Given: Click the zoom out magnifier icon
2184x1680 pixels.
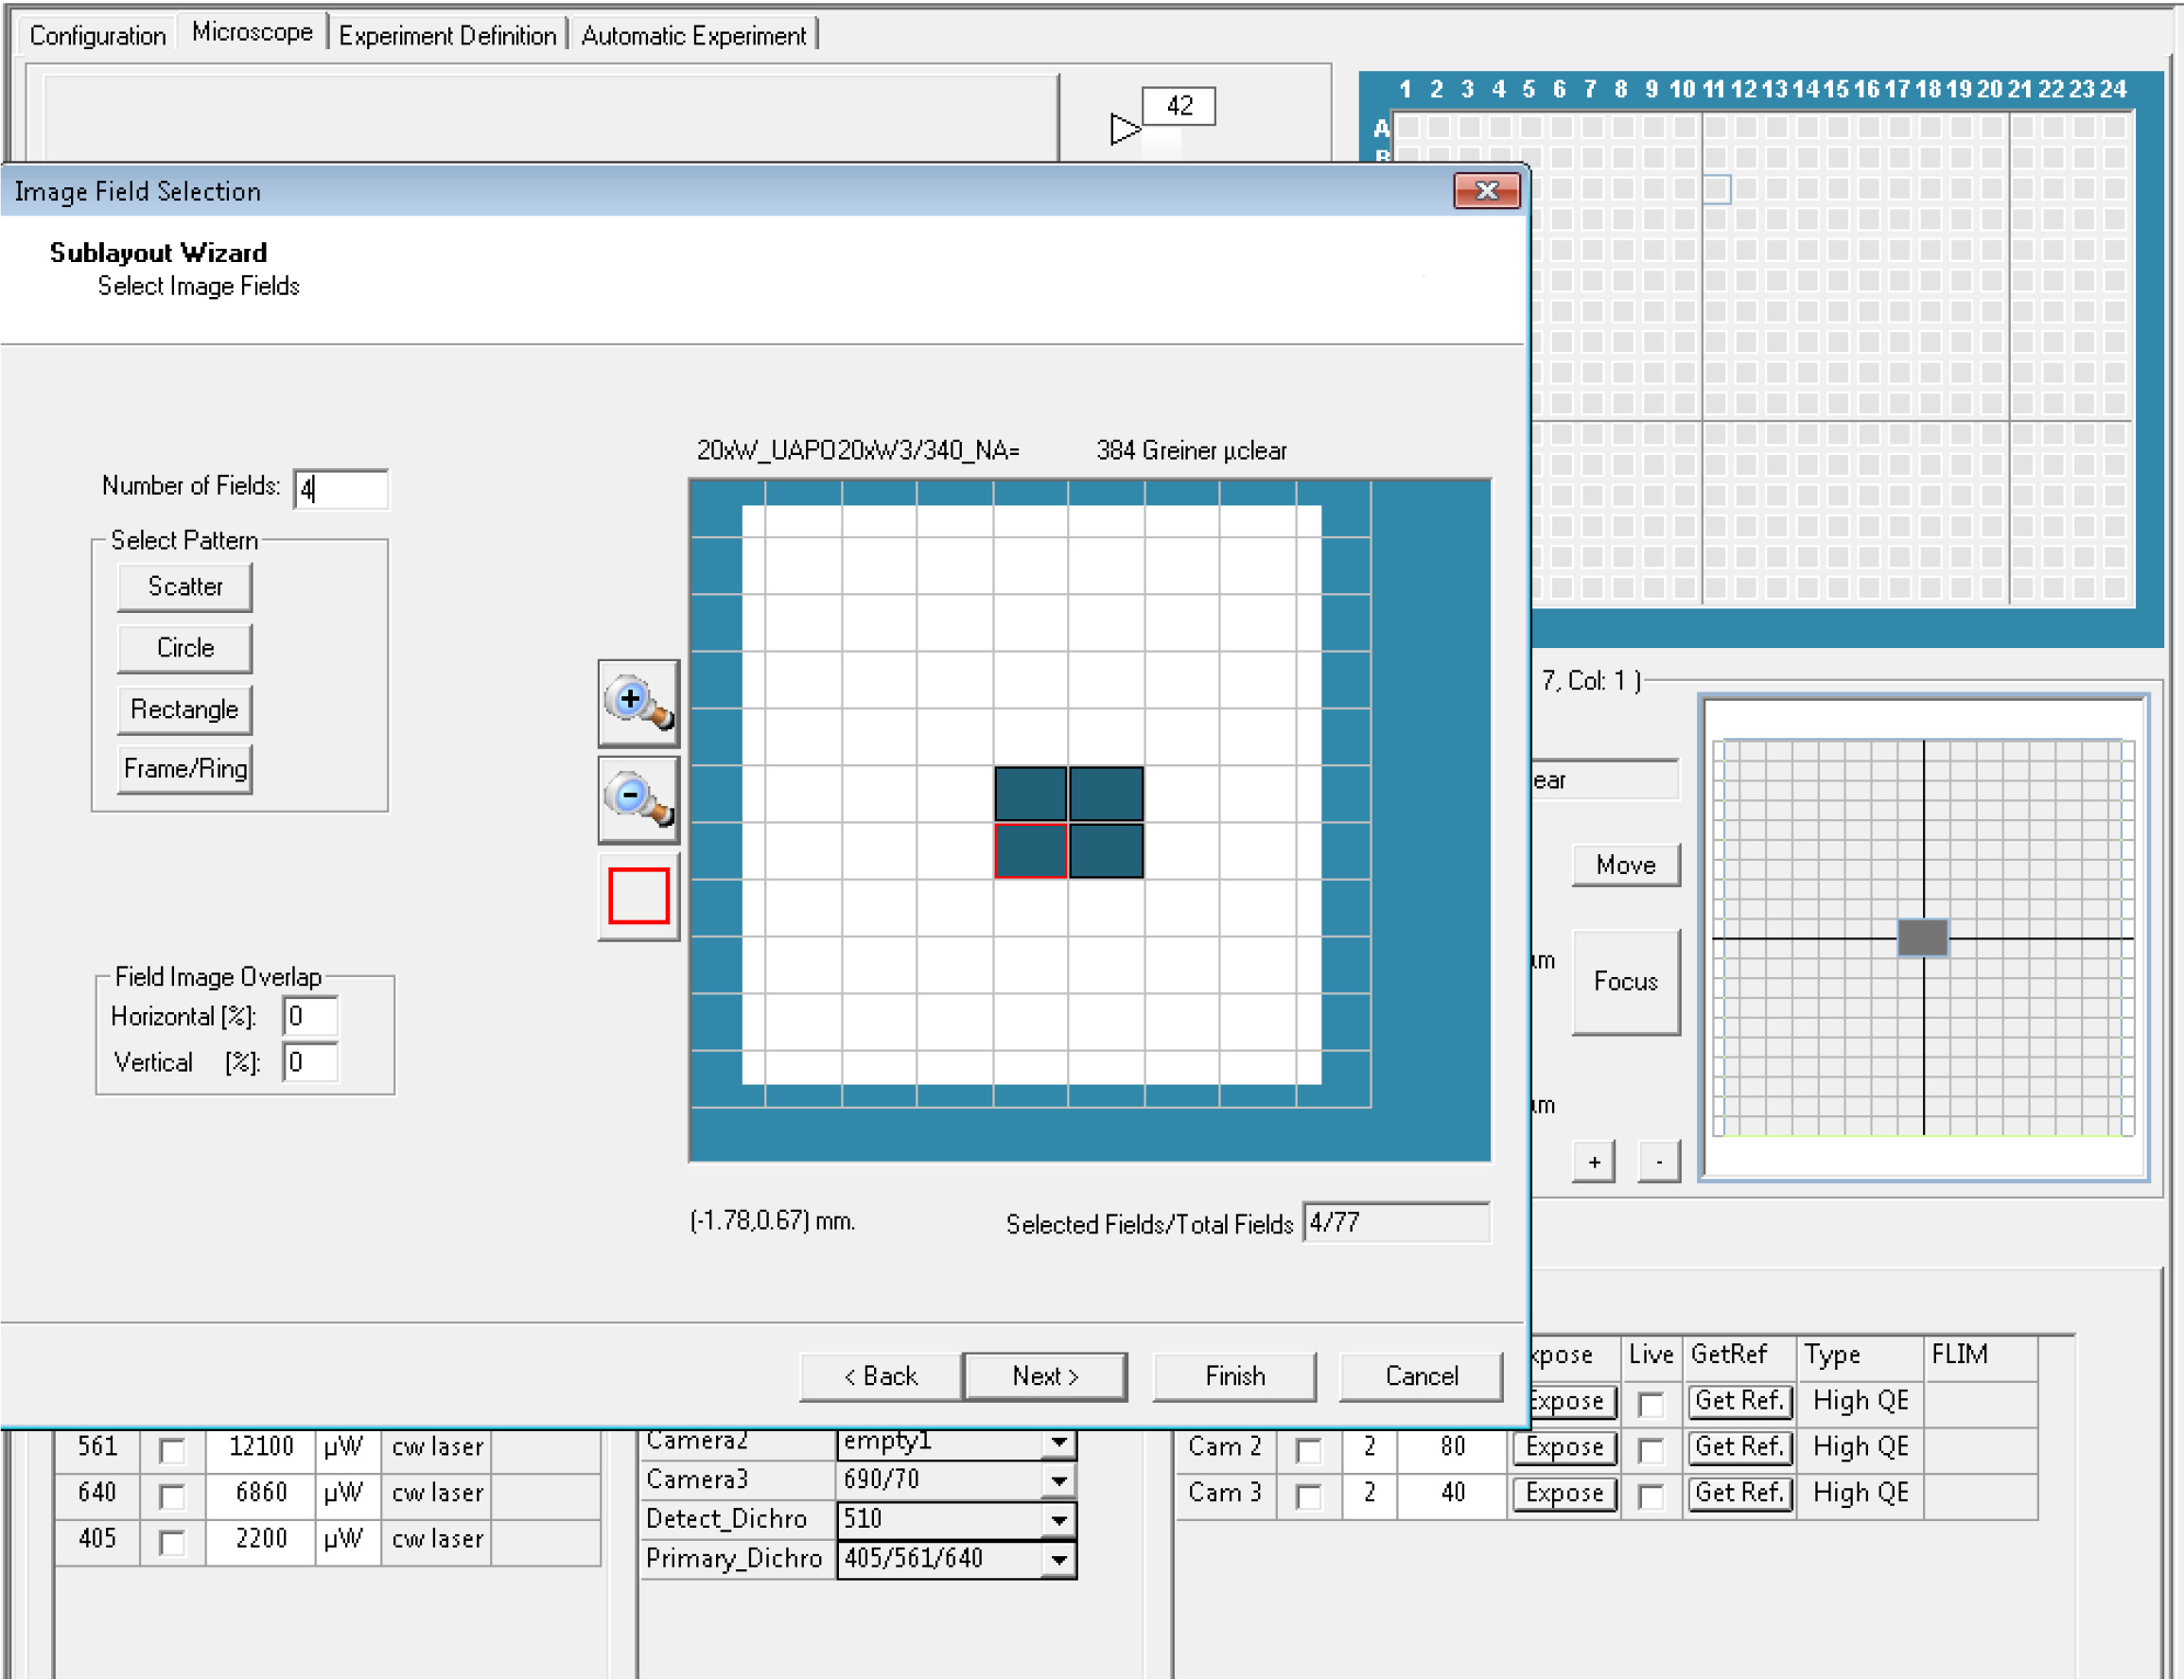Looking at the screenshot, I should 638,800.
